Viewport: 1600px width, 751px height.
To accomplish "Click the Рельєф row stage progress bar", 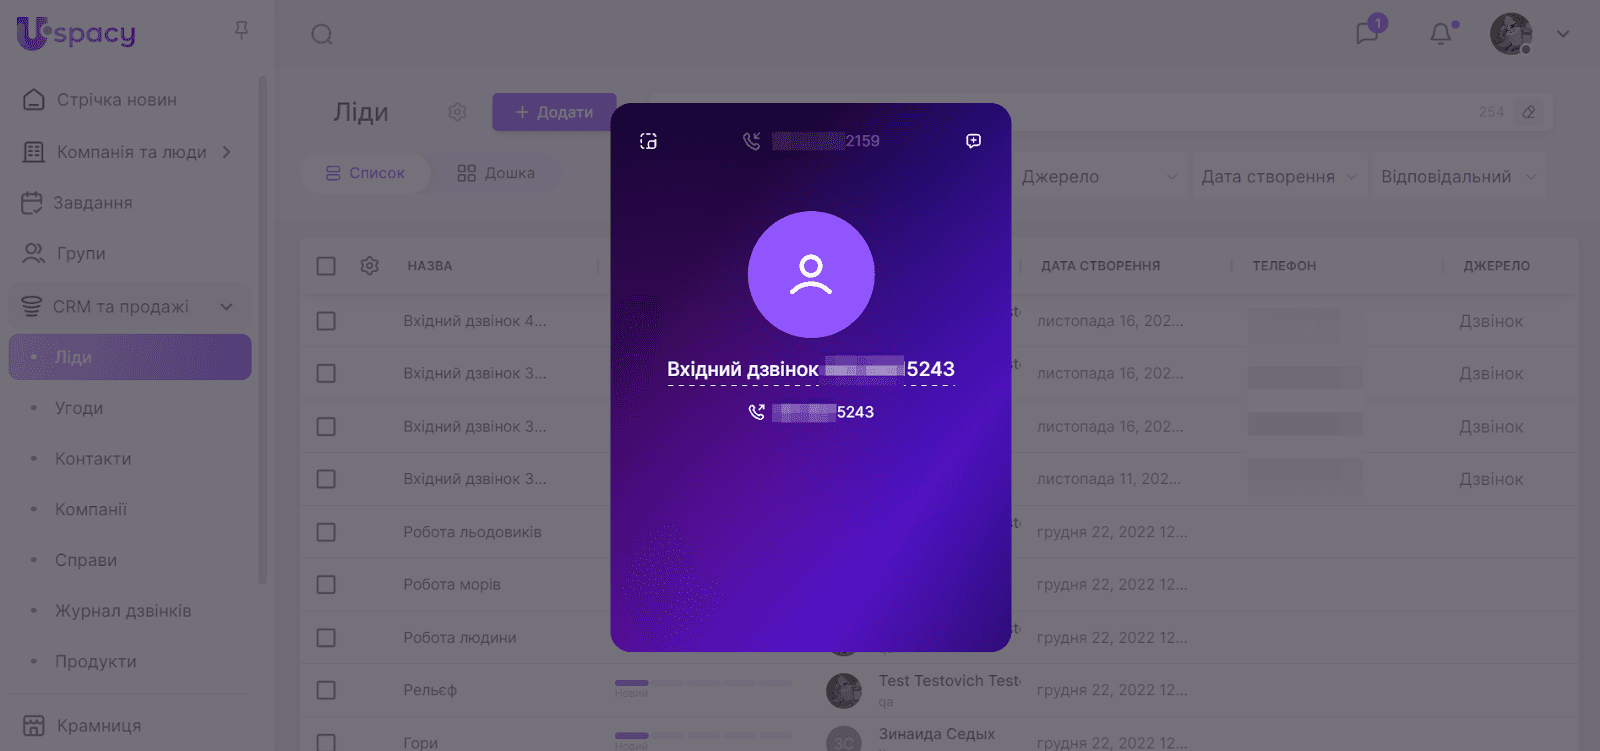I will pyautogui.click(x=703, y=683).
